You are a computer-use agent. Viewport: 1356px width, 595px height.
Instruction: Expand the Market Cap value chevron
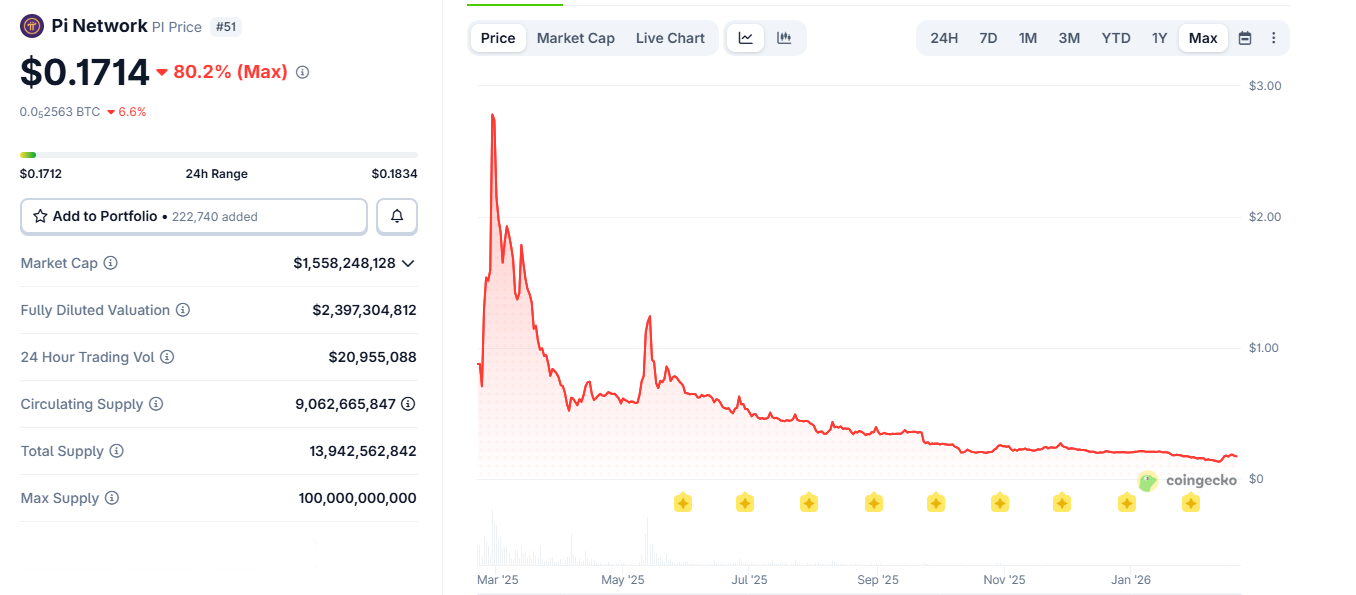click(x=408, y=263)
